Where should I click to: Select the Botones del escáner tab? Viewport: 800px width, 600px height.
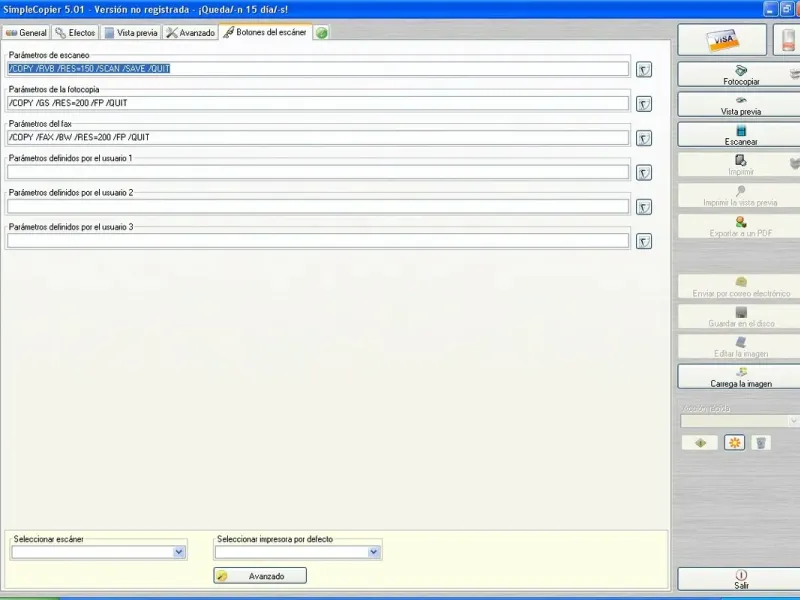[x=265, y=32]
